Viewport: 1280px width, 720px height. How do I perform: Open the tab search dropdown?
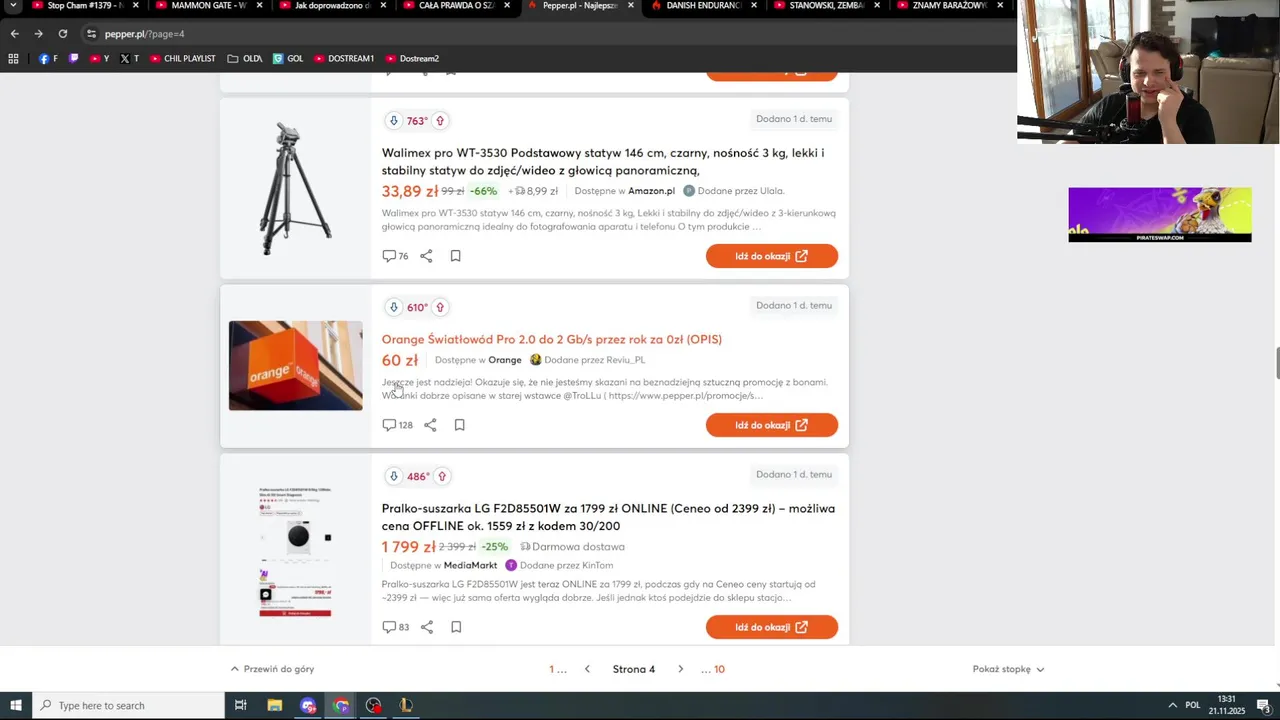point(13,6)
